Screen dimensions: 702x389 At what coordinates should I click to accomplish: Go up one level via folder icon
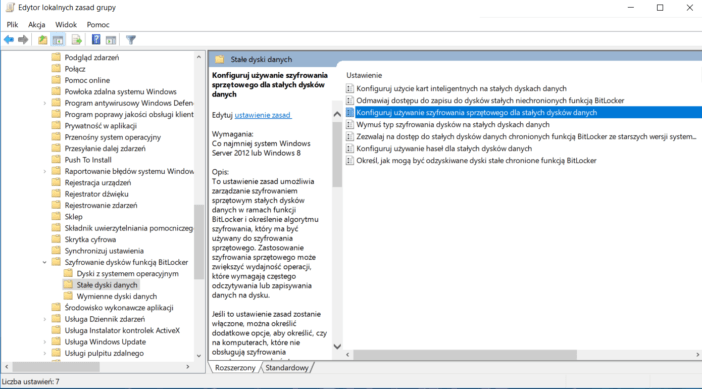pos(43,40)
